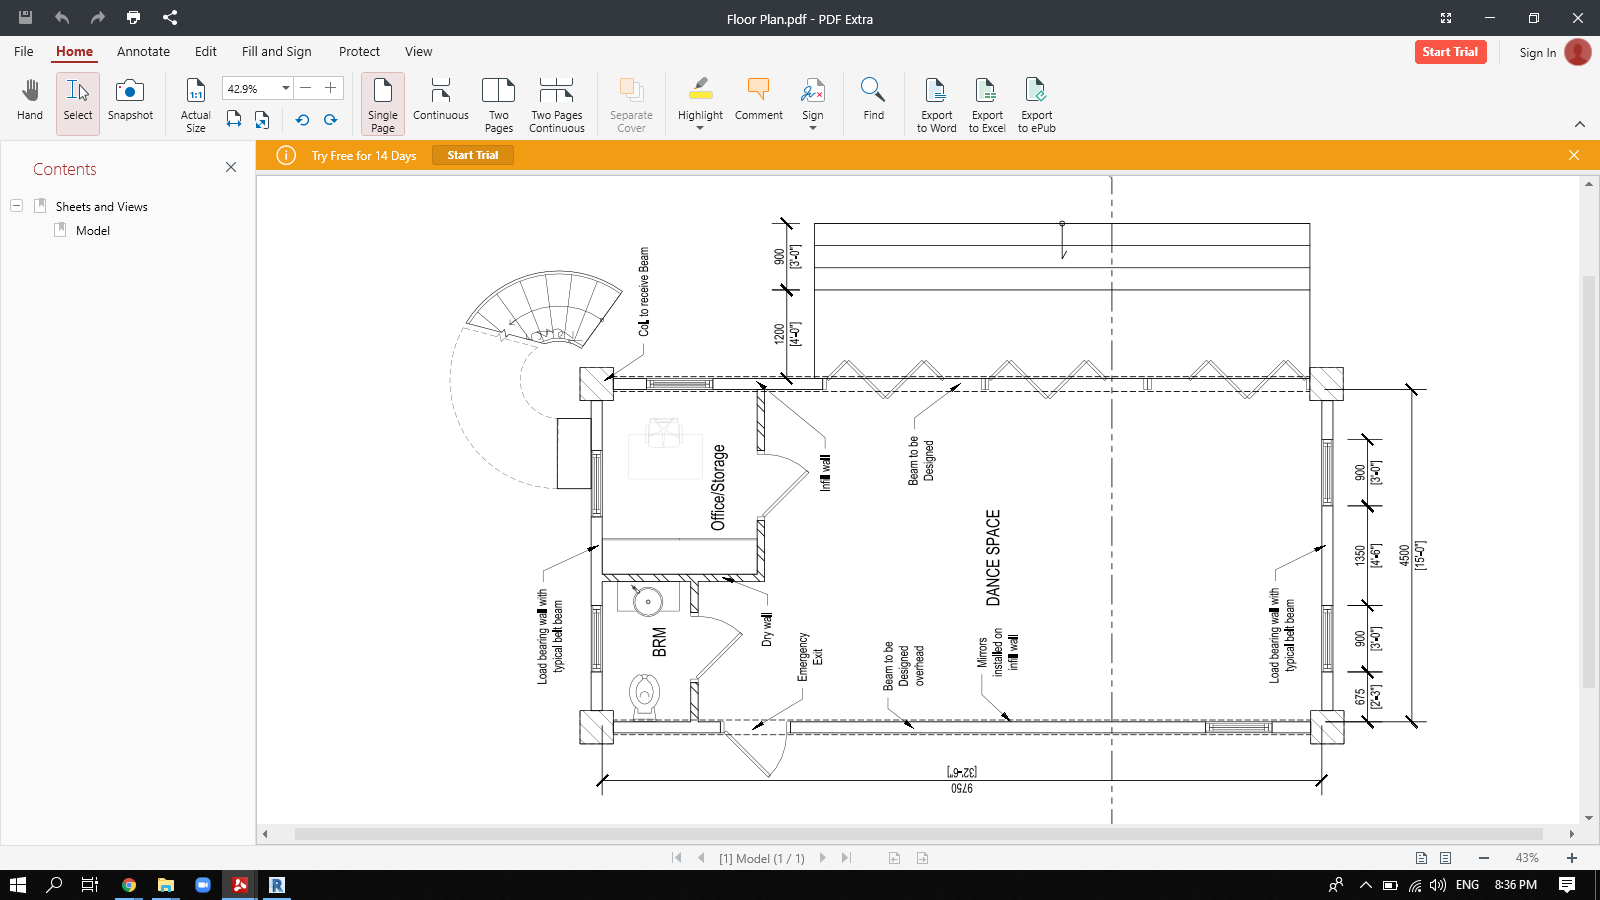Export the document to Excel

coord(986,103)
